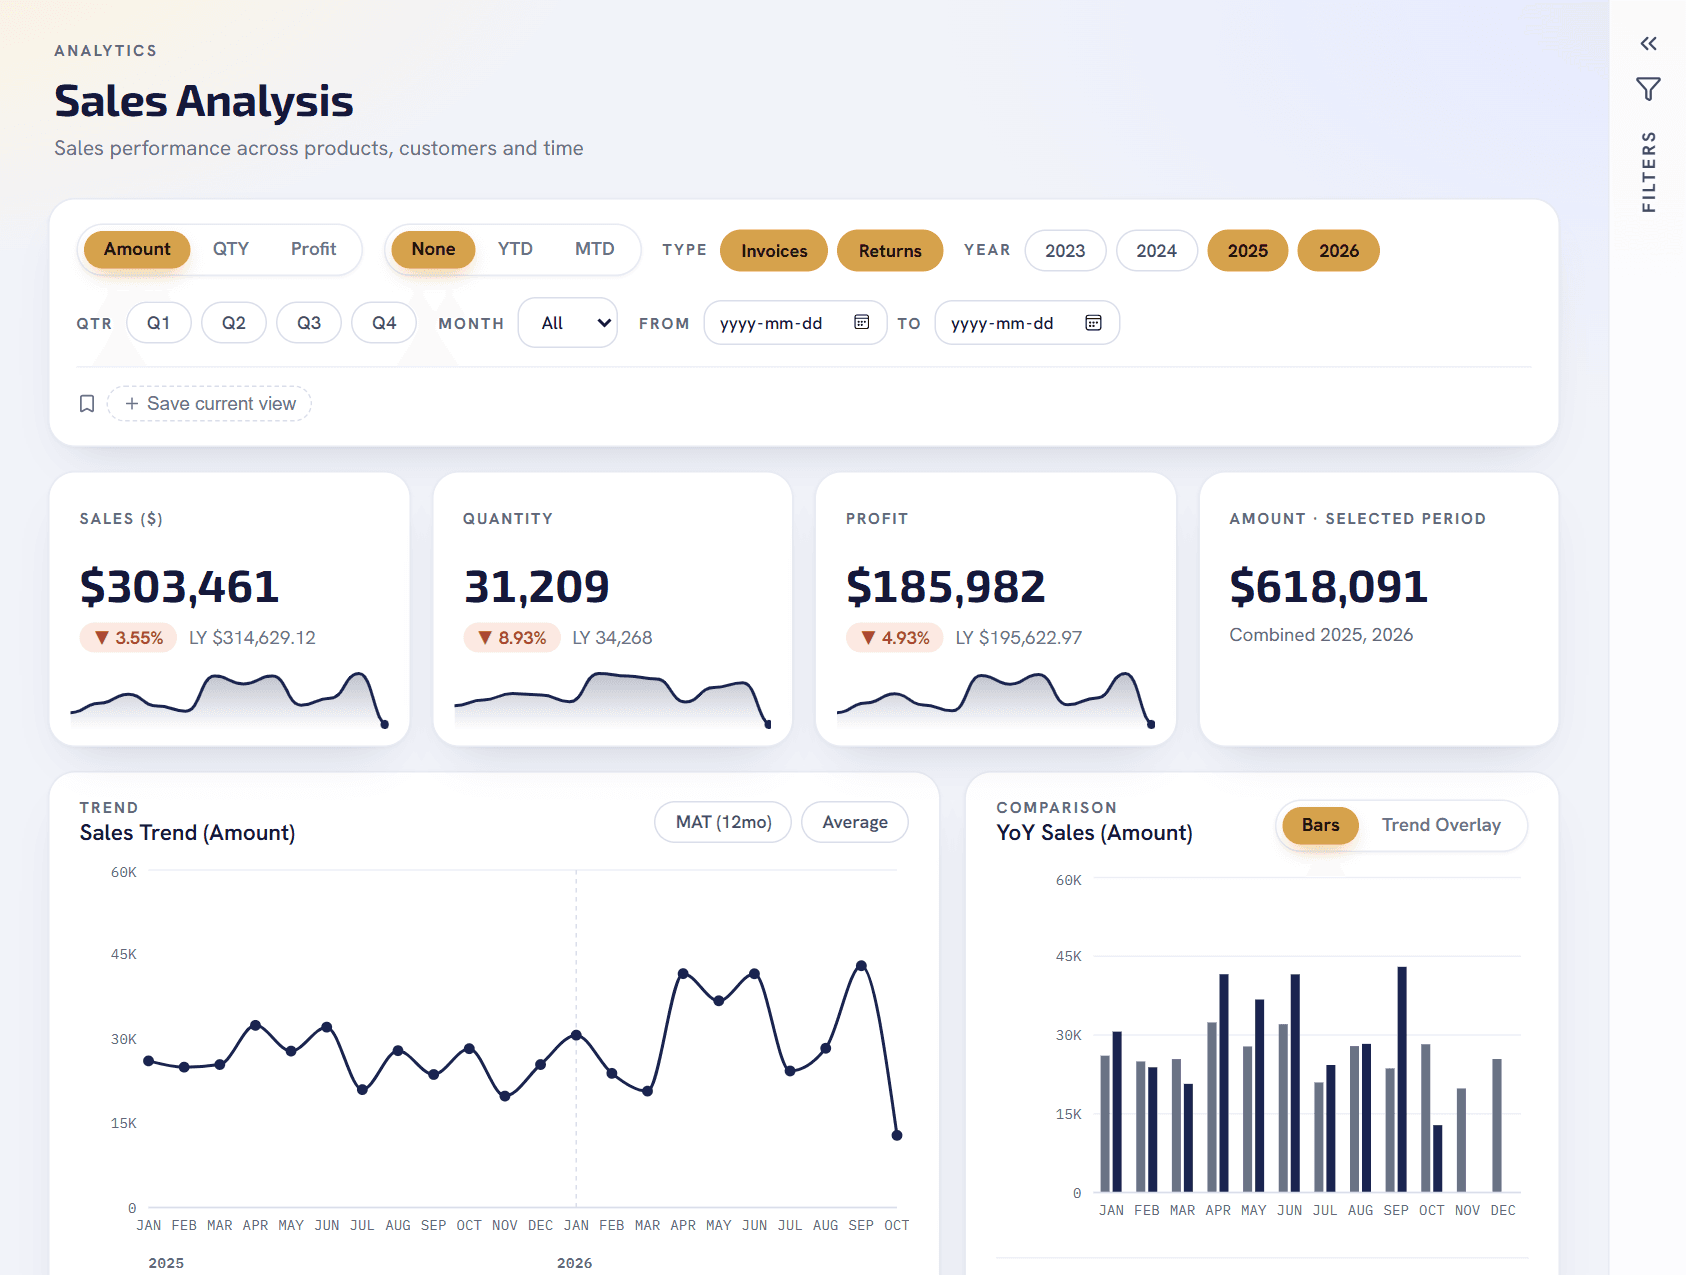Select Bars view for YoY Sales
The height and width of the screenshot is (1275, 1686).
(1320, 825)
